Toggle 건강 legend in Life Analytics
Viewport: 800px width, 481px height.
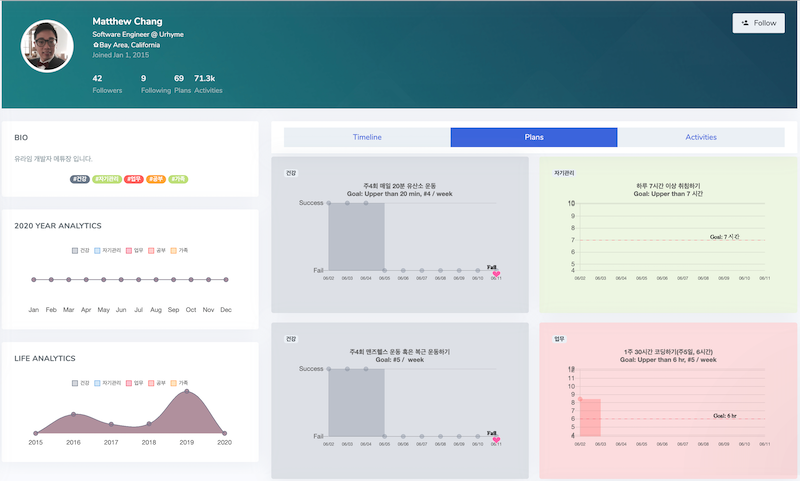tap(81, 383)
